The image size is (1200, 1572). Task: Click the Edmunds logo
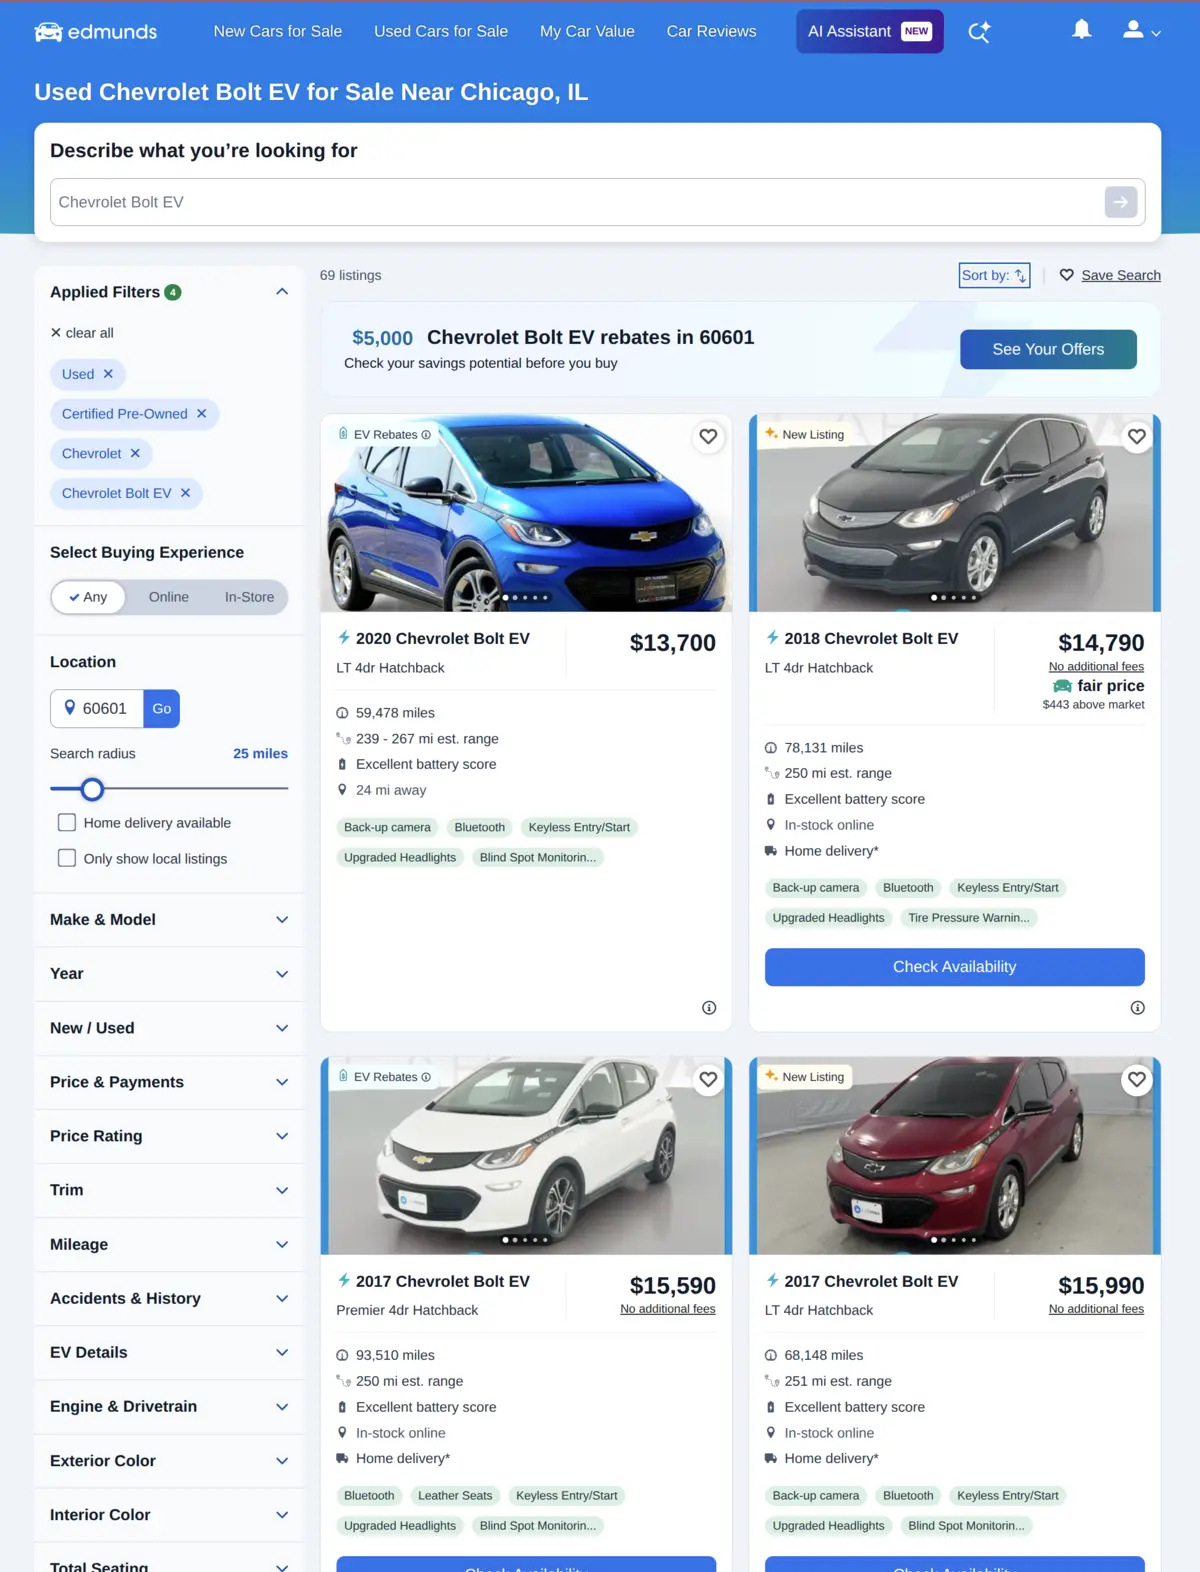96,32
